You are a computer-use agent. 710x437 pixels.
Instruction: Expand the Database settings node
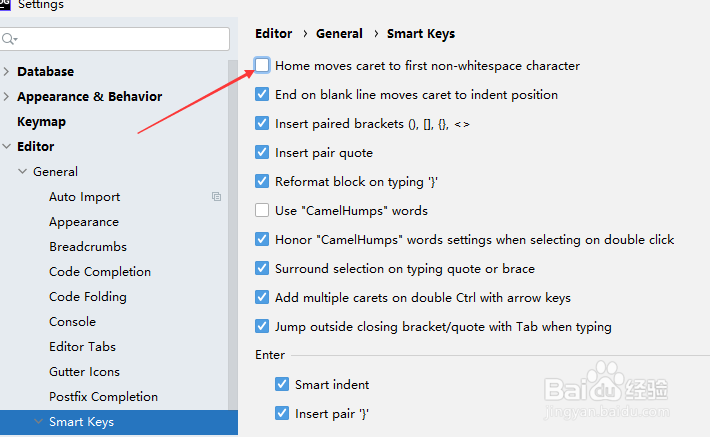pyautogui.click(x=7, y=72)
